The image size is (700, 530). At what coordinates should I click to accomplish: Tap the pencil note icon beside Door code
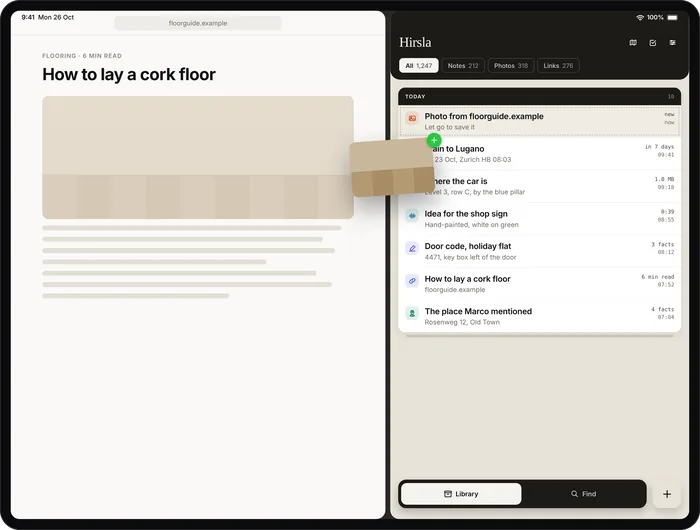click(x=412, y=248)
